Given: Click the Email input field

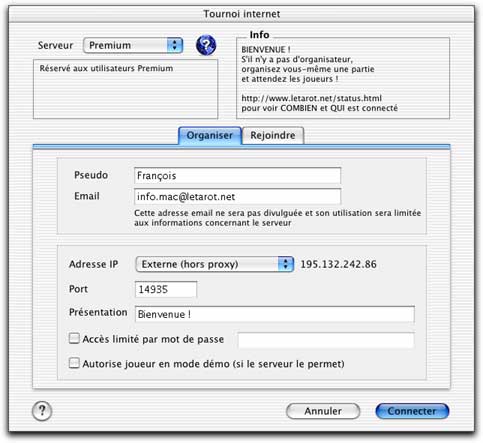Looking at the screenshot, I should [238, 197].
